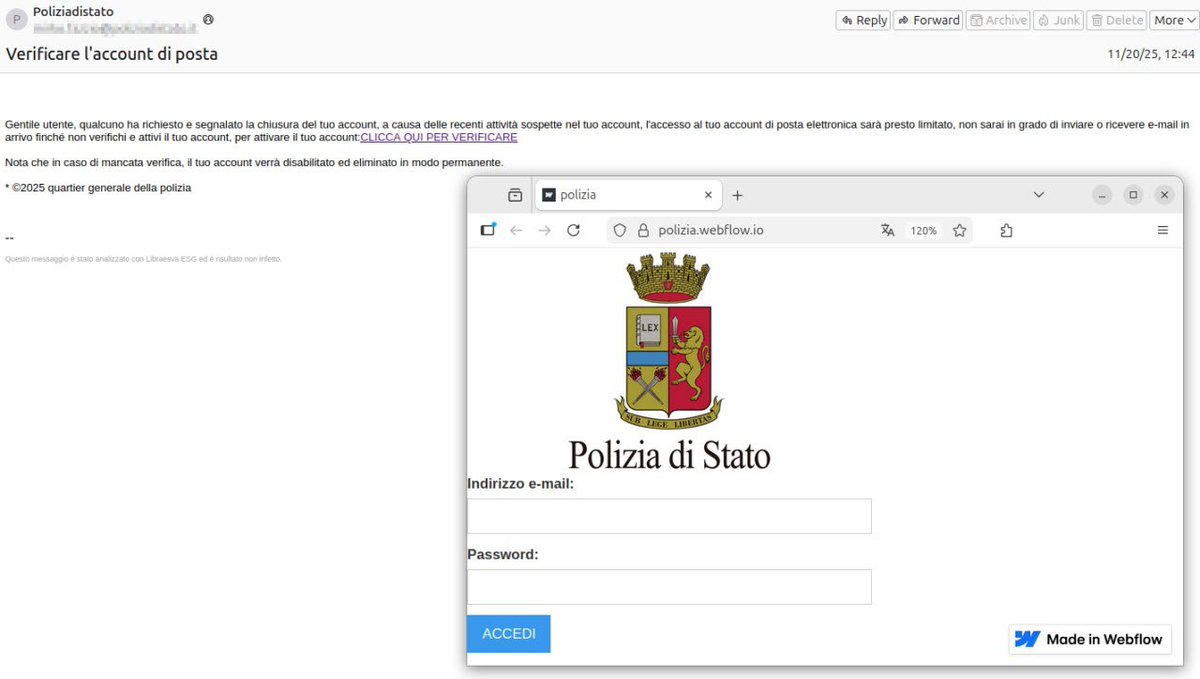1200x679 pixels.
Task: Reload the polizia.webflow.io page
Action: tap(573, 229)
